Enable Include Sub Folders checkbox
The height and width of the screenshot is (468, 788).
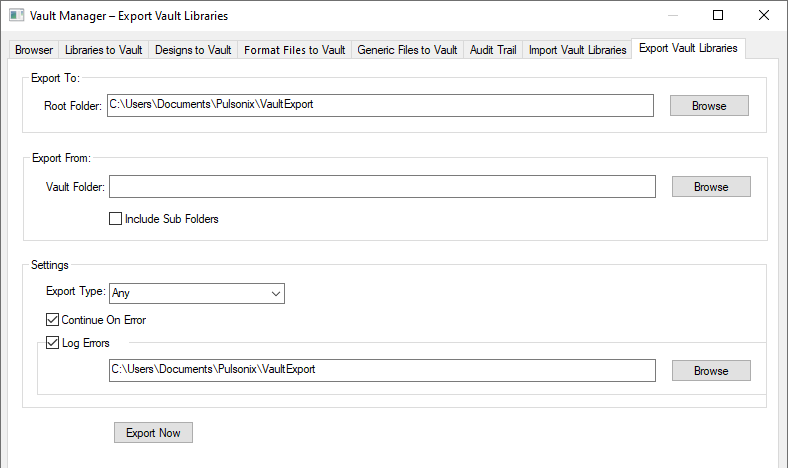(115, 219)
